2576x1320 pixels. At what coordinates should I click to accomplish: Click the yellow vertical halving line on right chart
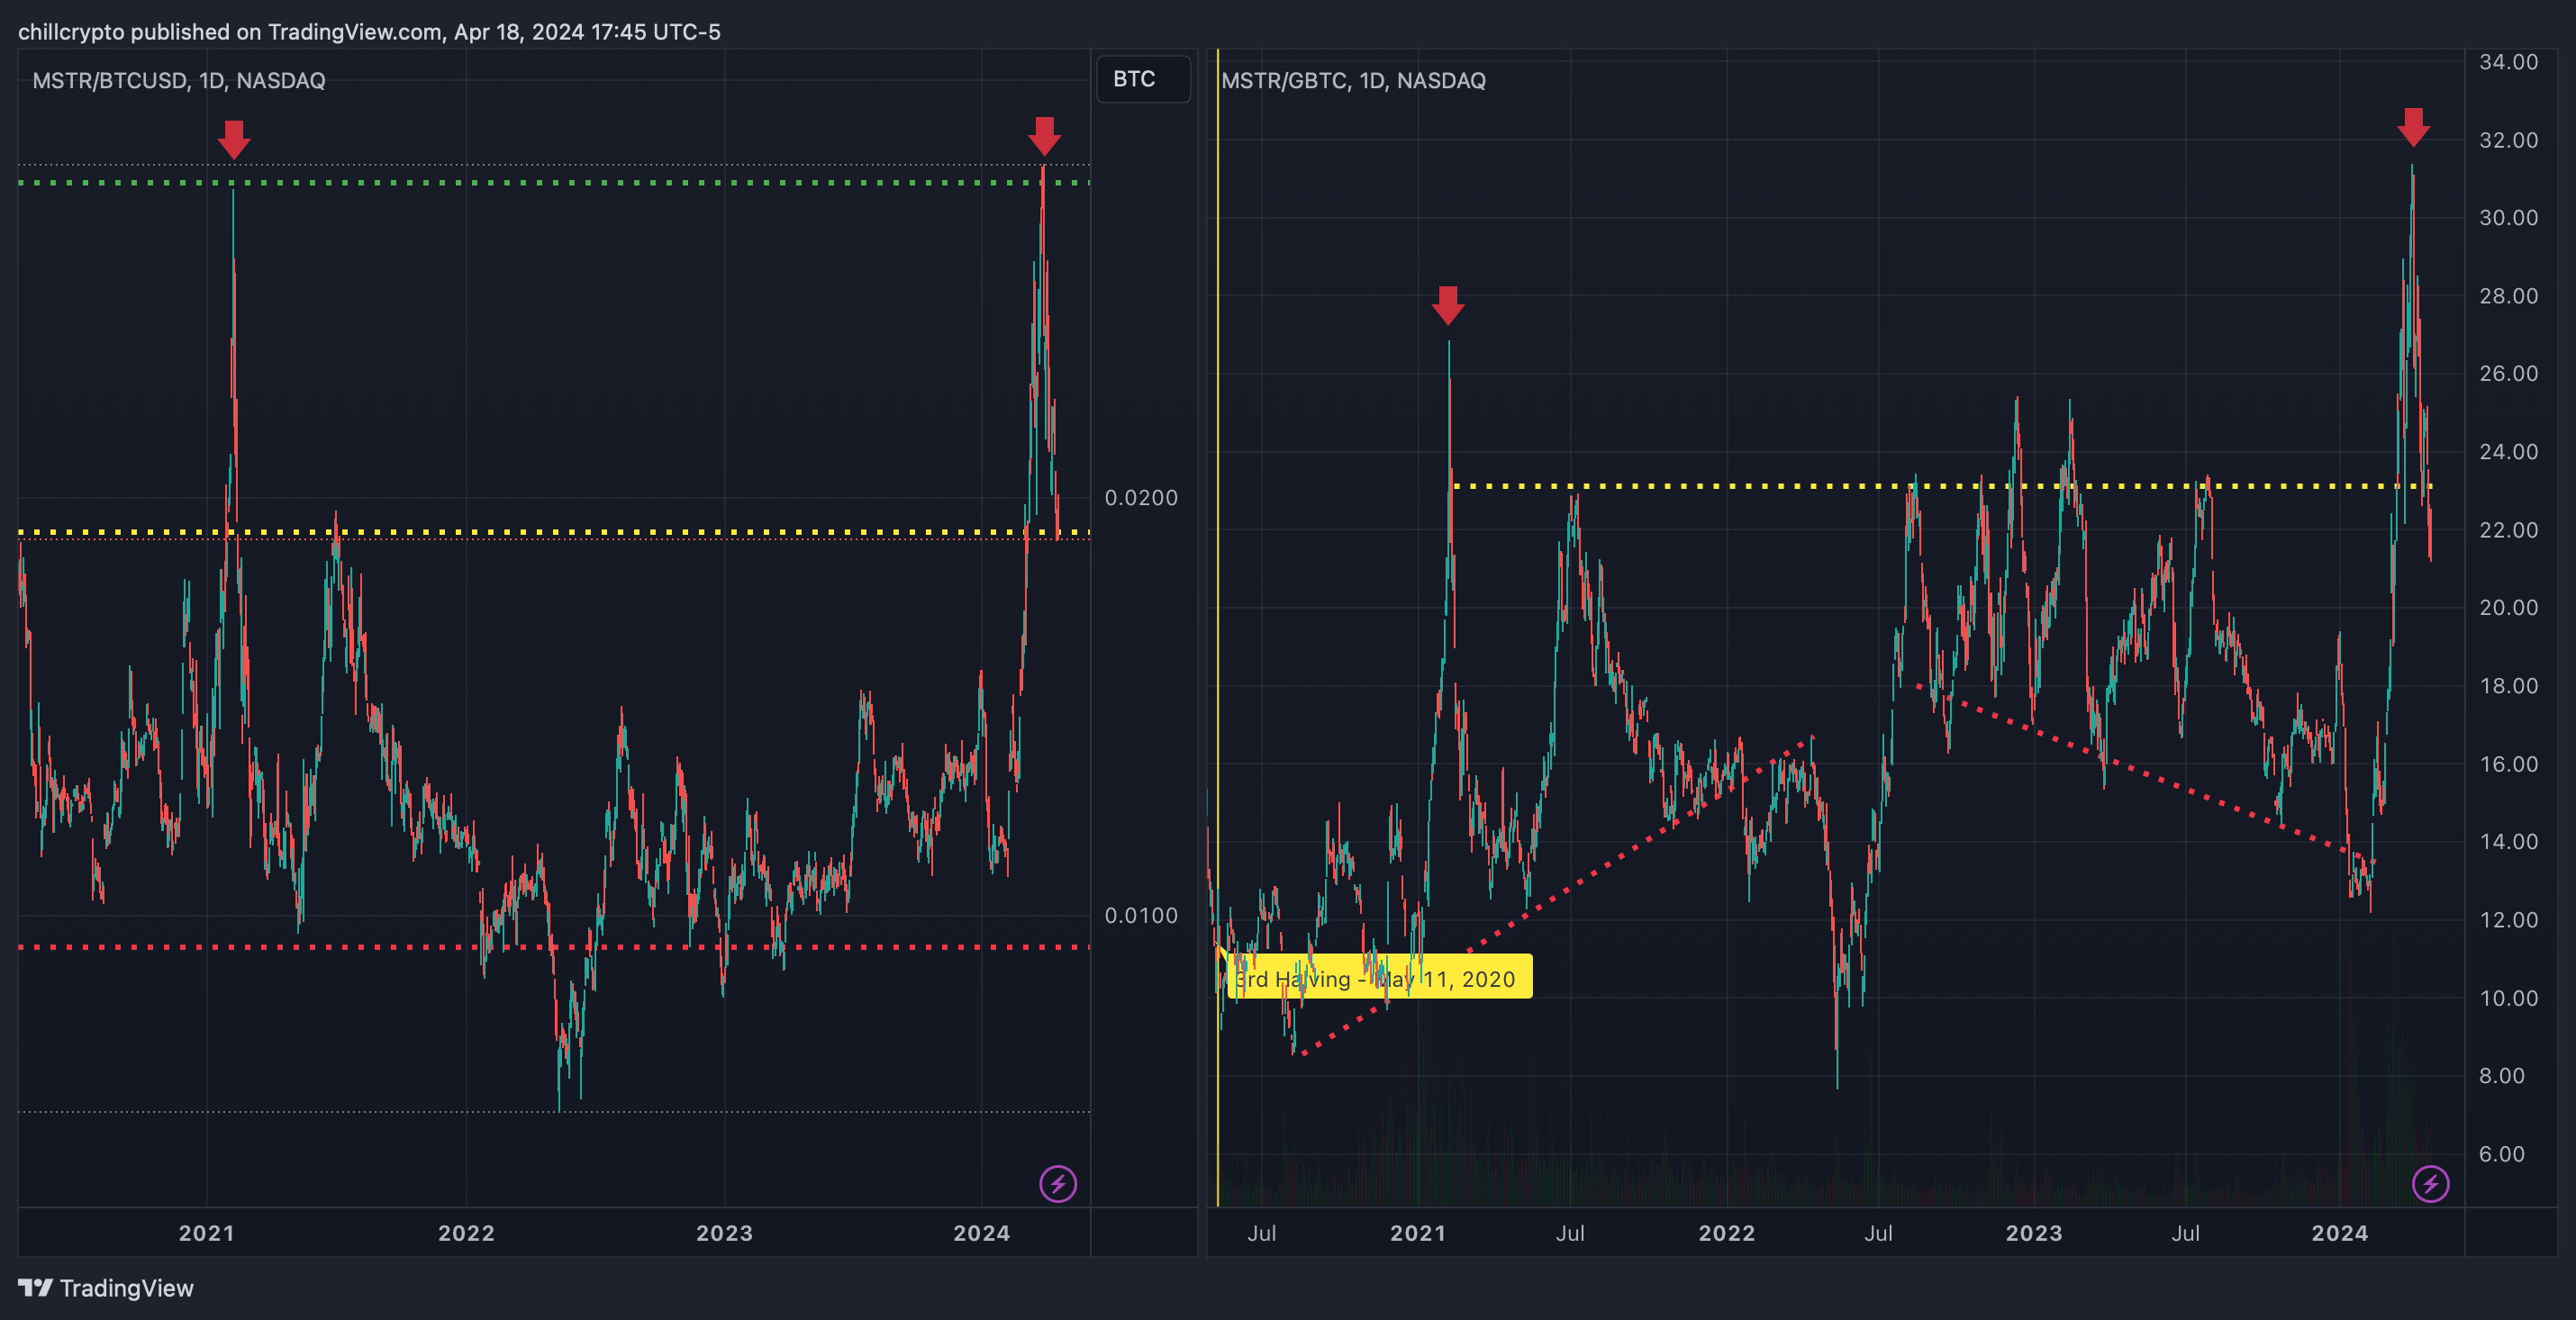(1218, 628)
